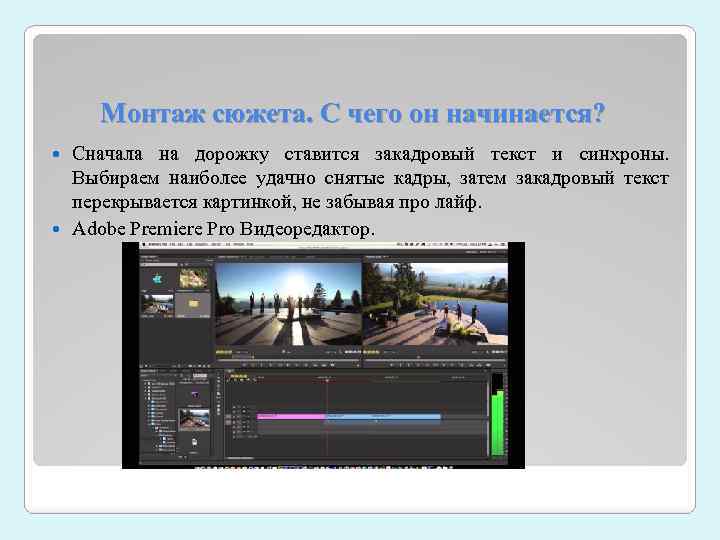The width and height of the screenshot is (720, 540).
Task: Click the Source monitor sunlit deck preview
Action: coord(288,304)
